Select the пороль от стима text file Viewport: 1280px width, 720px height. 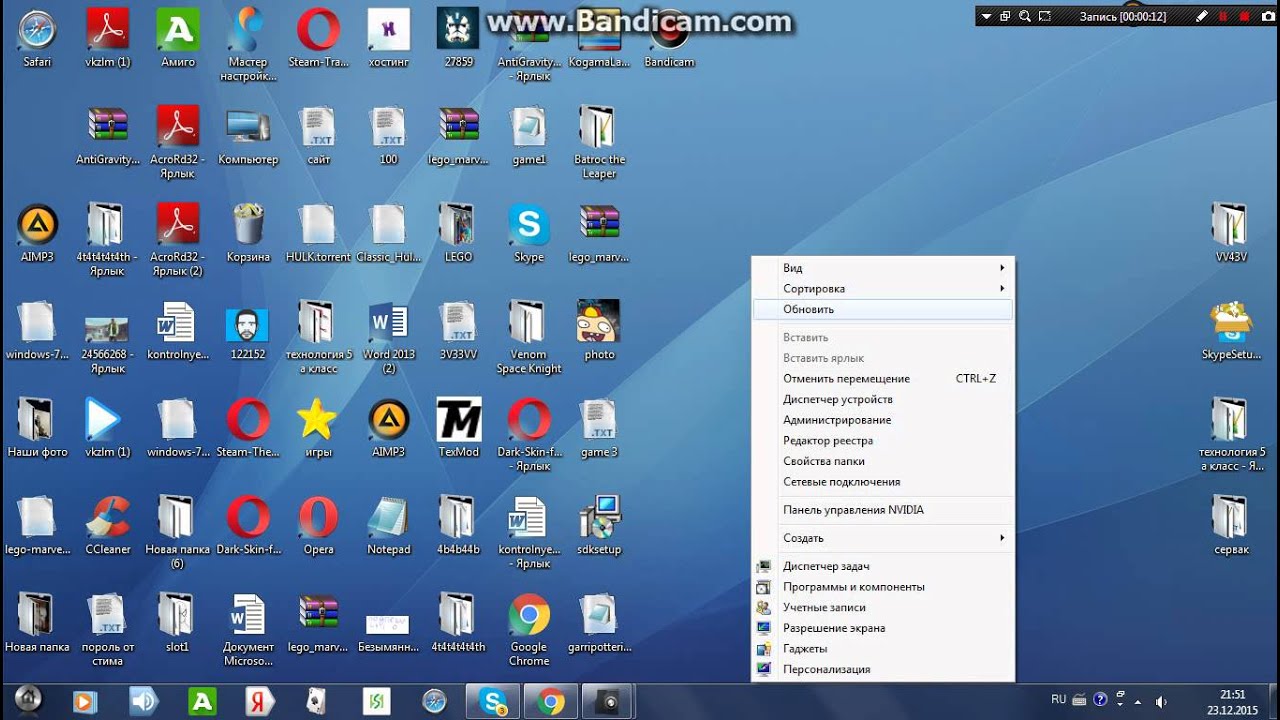click(108, 630)
